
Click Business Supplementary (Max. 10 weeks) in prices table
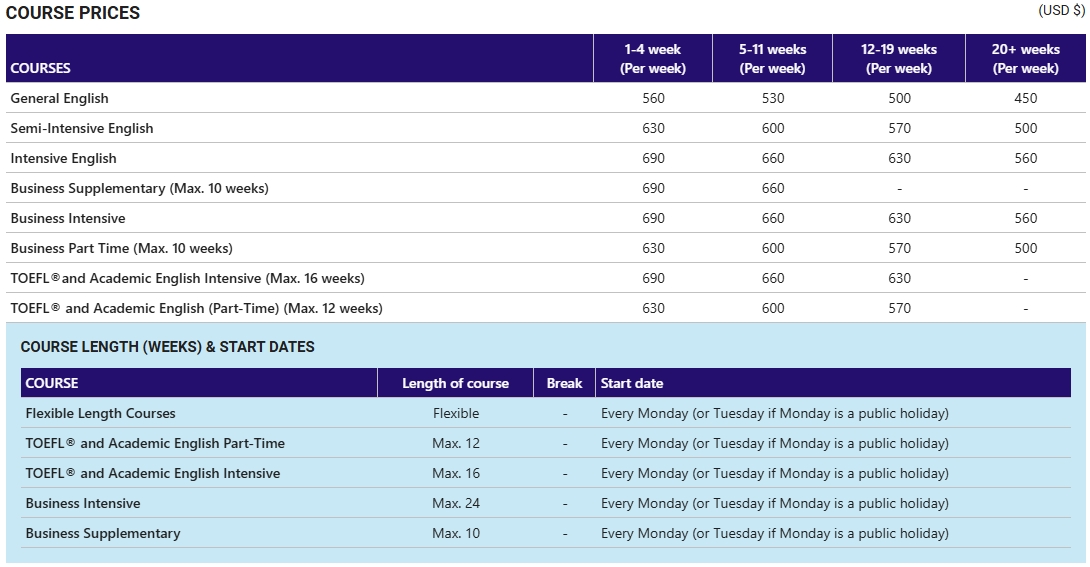coord(139,188)
